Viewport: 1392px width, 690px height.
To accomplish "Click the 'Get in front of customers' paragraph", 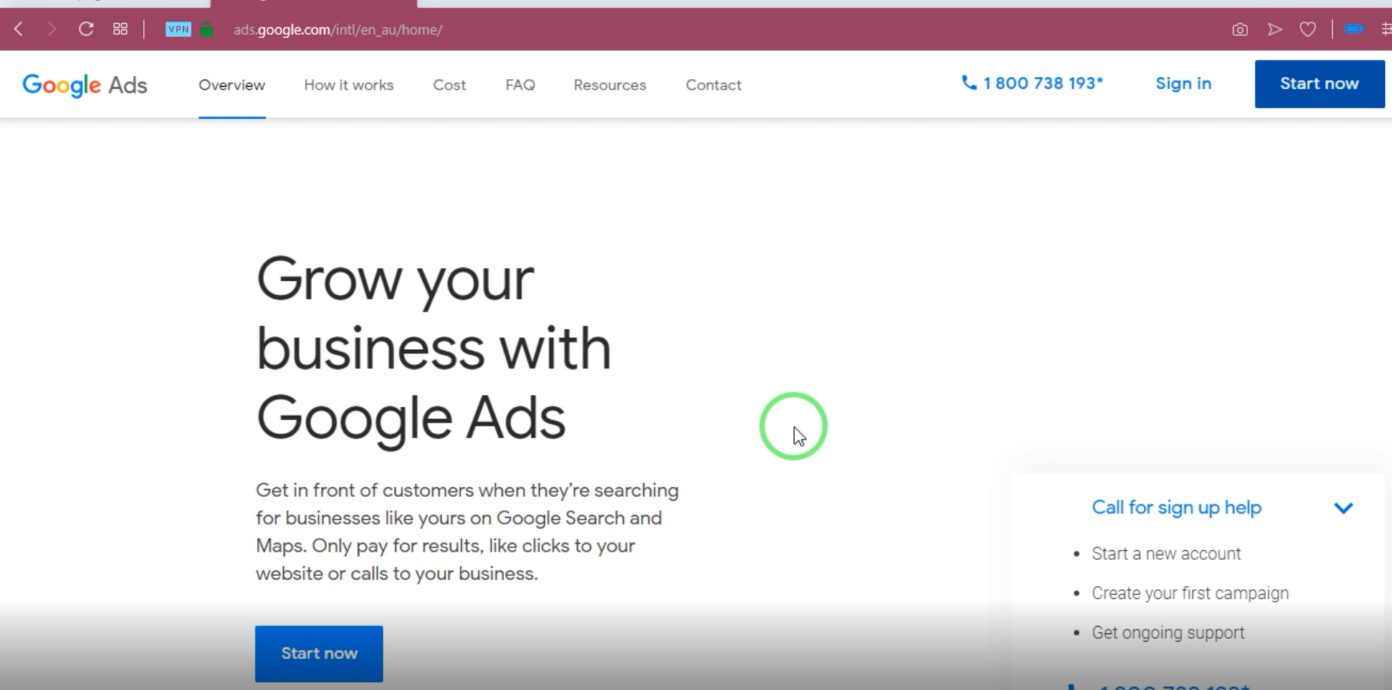I will point(467,532).
